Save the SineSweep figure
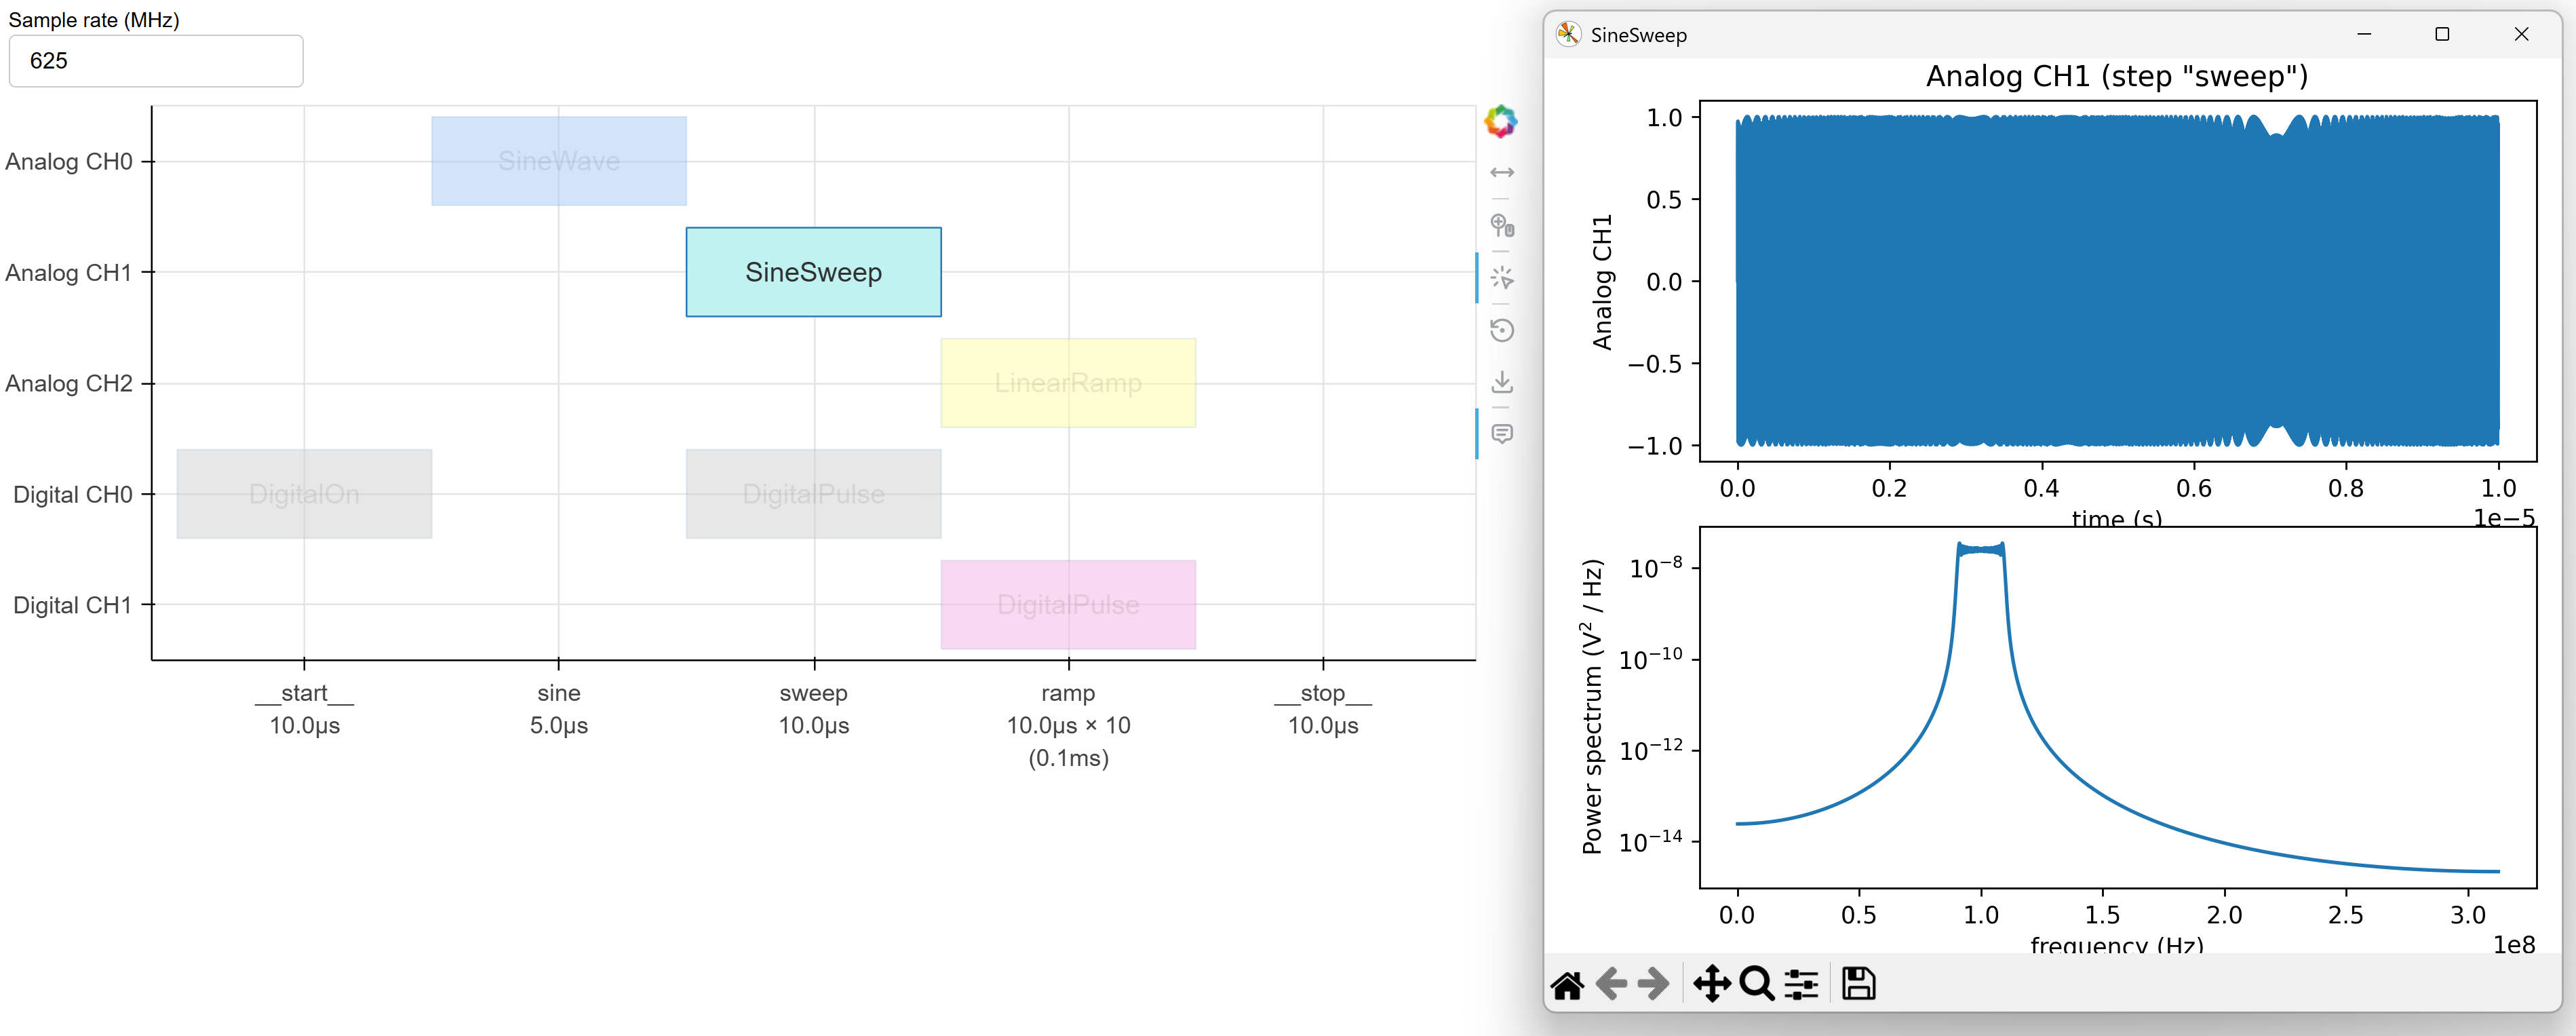Viewport: 2576px width, 1036px height. [1859, 984]
